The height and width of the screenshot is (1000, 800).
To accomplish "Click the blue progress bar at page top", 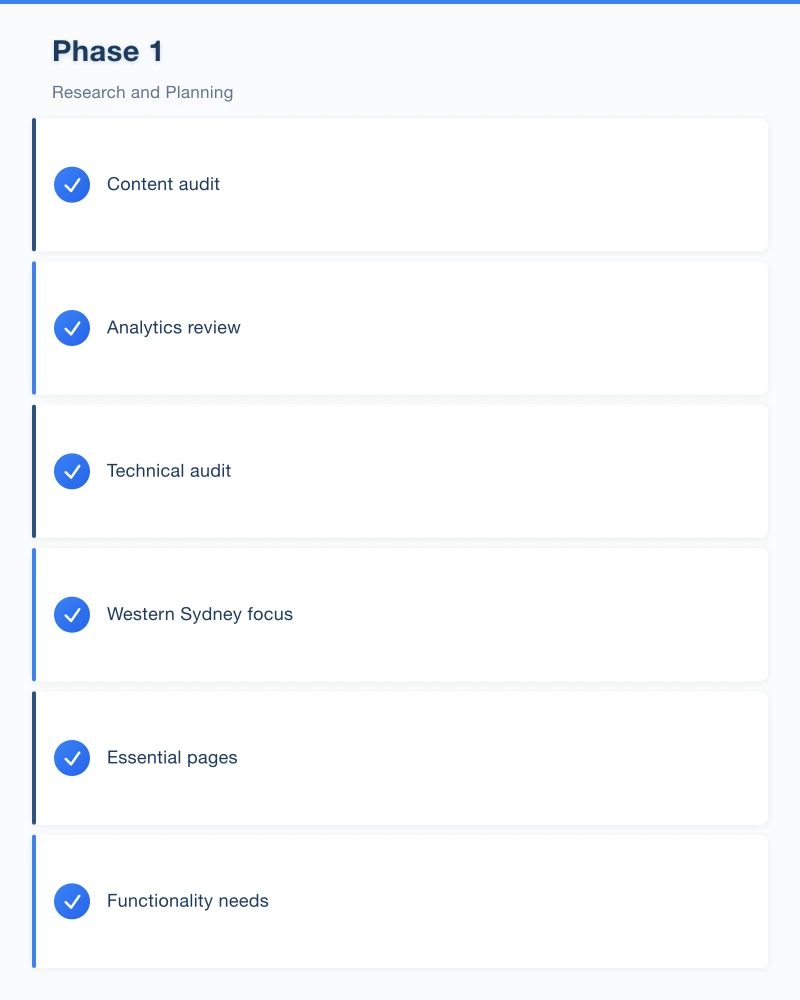I will coord(400,2).
